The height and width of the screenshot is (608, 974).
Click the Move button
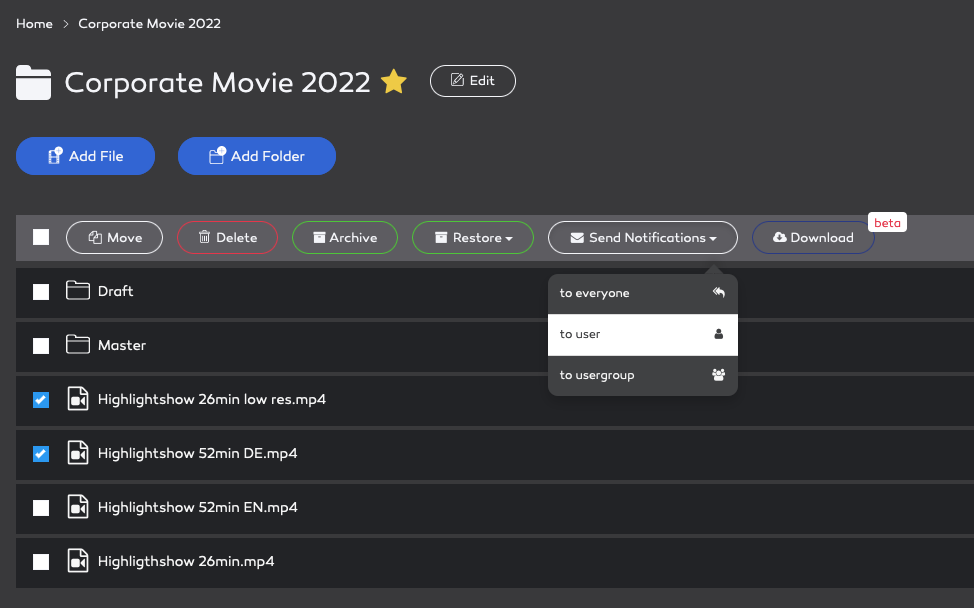click(x=114, y=237)
